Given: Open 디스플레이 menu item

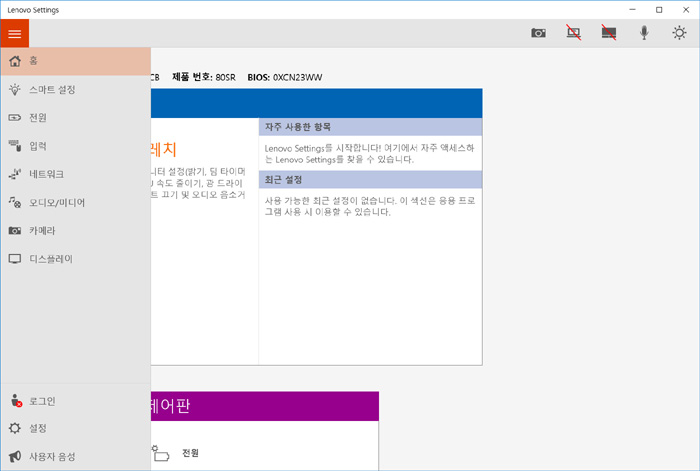Looking at the screenshot, I should point(75,259).
